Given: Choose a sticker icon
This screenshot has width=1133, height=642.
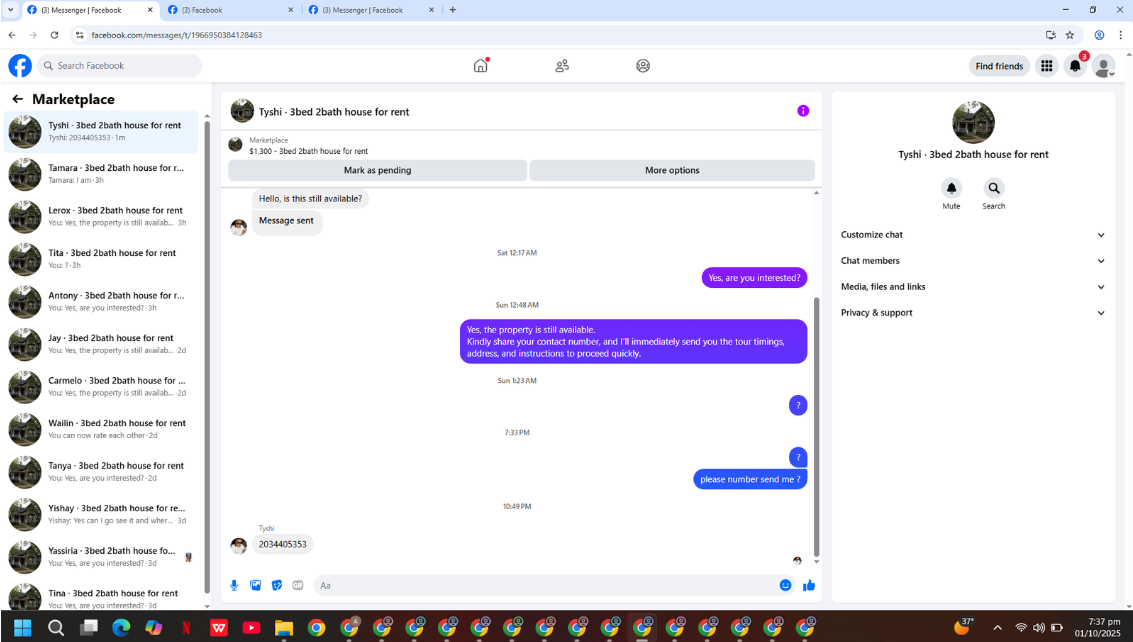Looking at the screenshot, I should pyautogui.click(x=277, y=586).
